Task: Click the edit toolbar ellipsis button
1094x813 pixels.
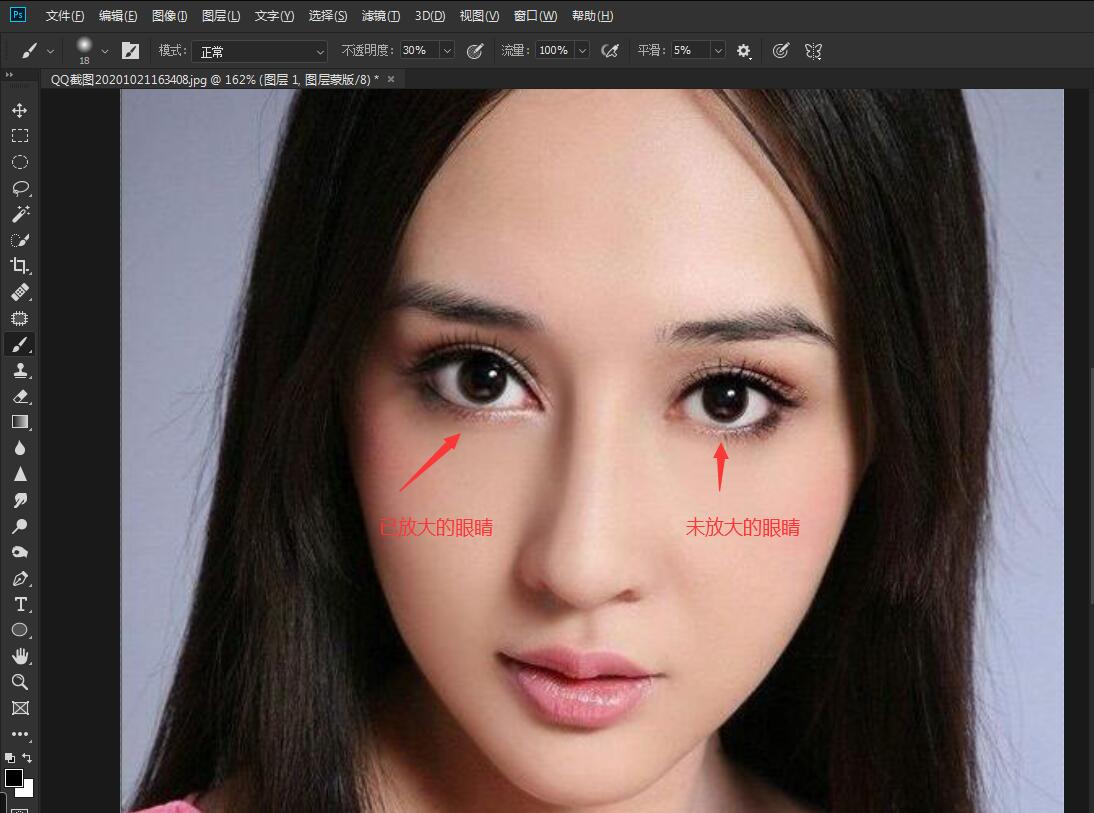Action: [20, 733]
